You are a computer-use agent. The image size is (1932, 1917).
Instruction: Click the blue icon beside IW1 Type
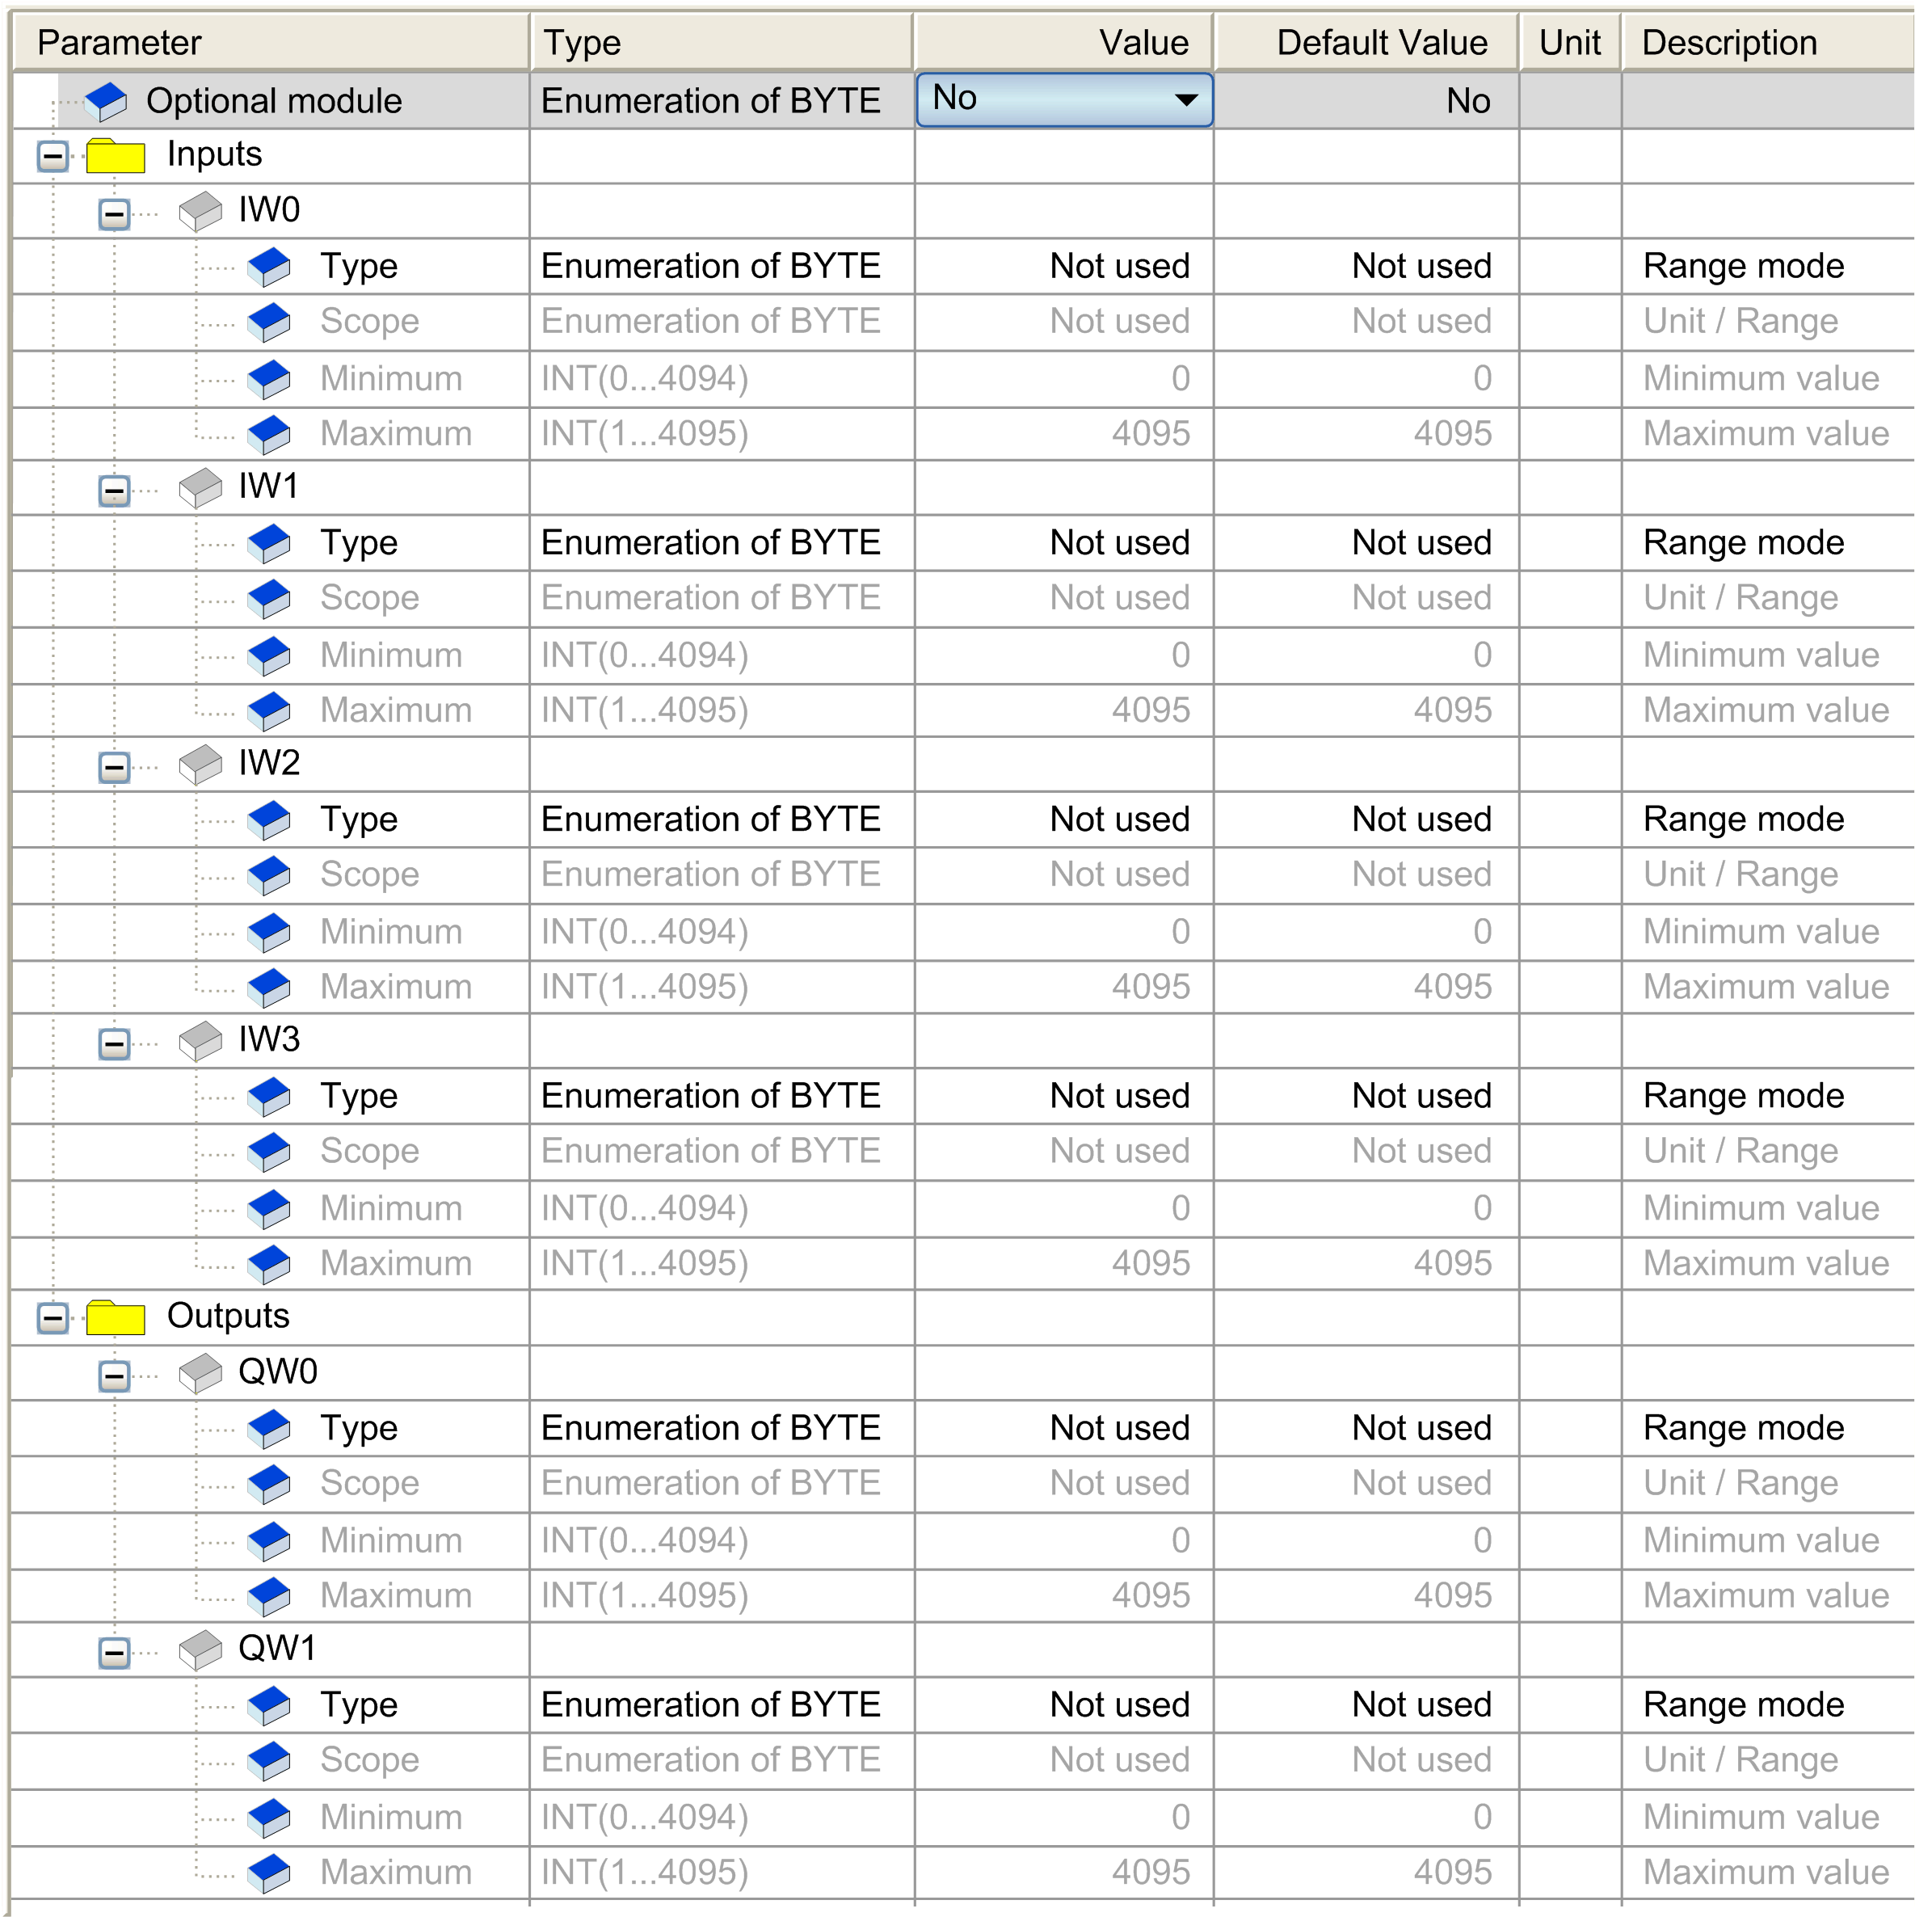269,544
